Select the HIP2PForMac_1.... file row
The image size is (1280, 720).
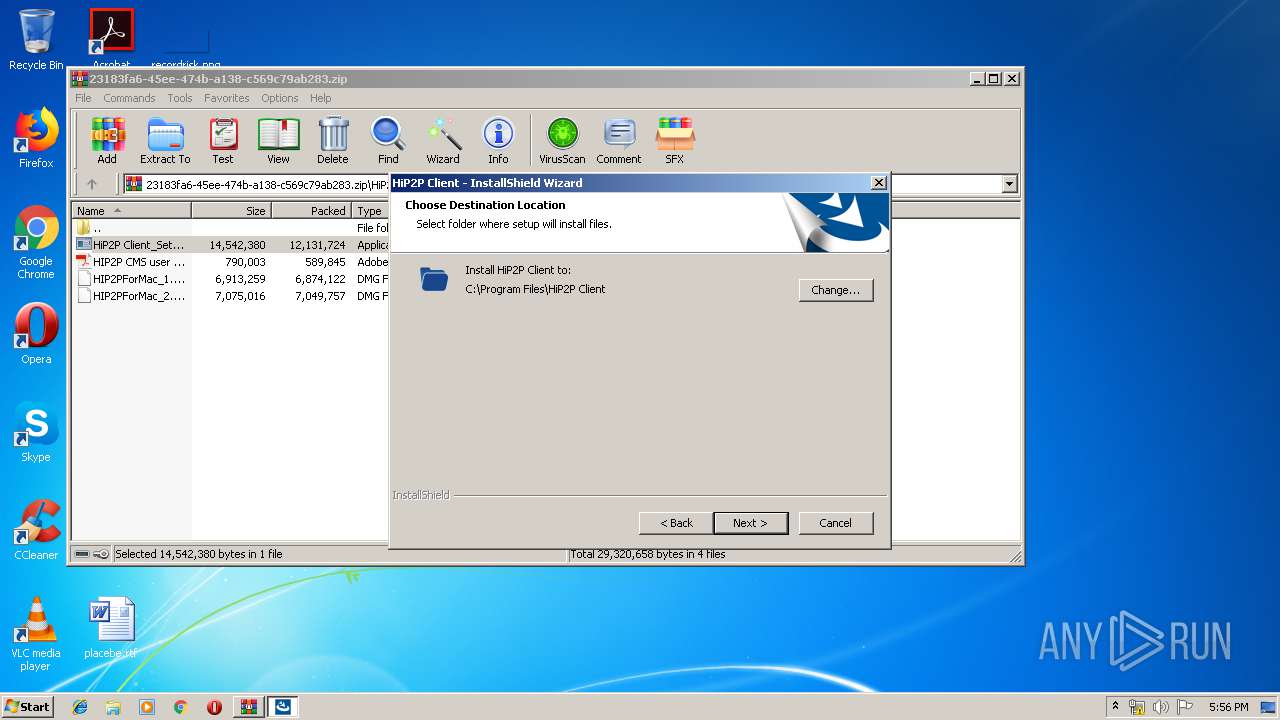[x=230, y=279]
